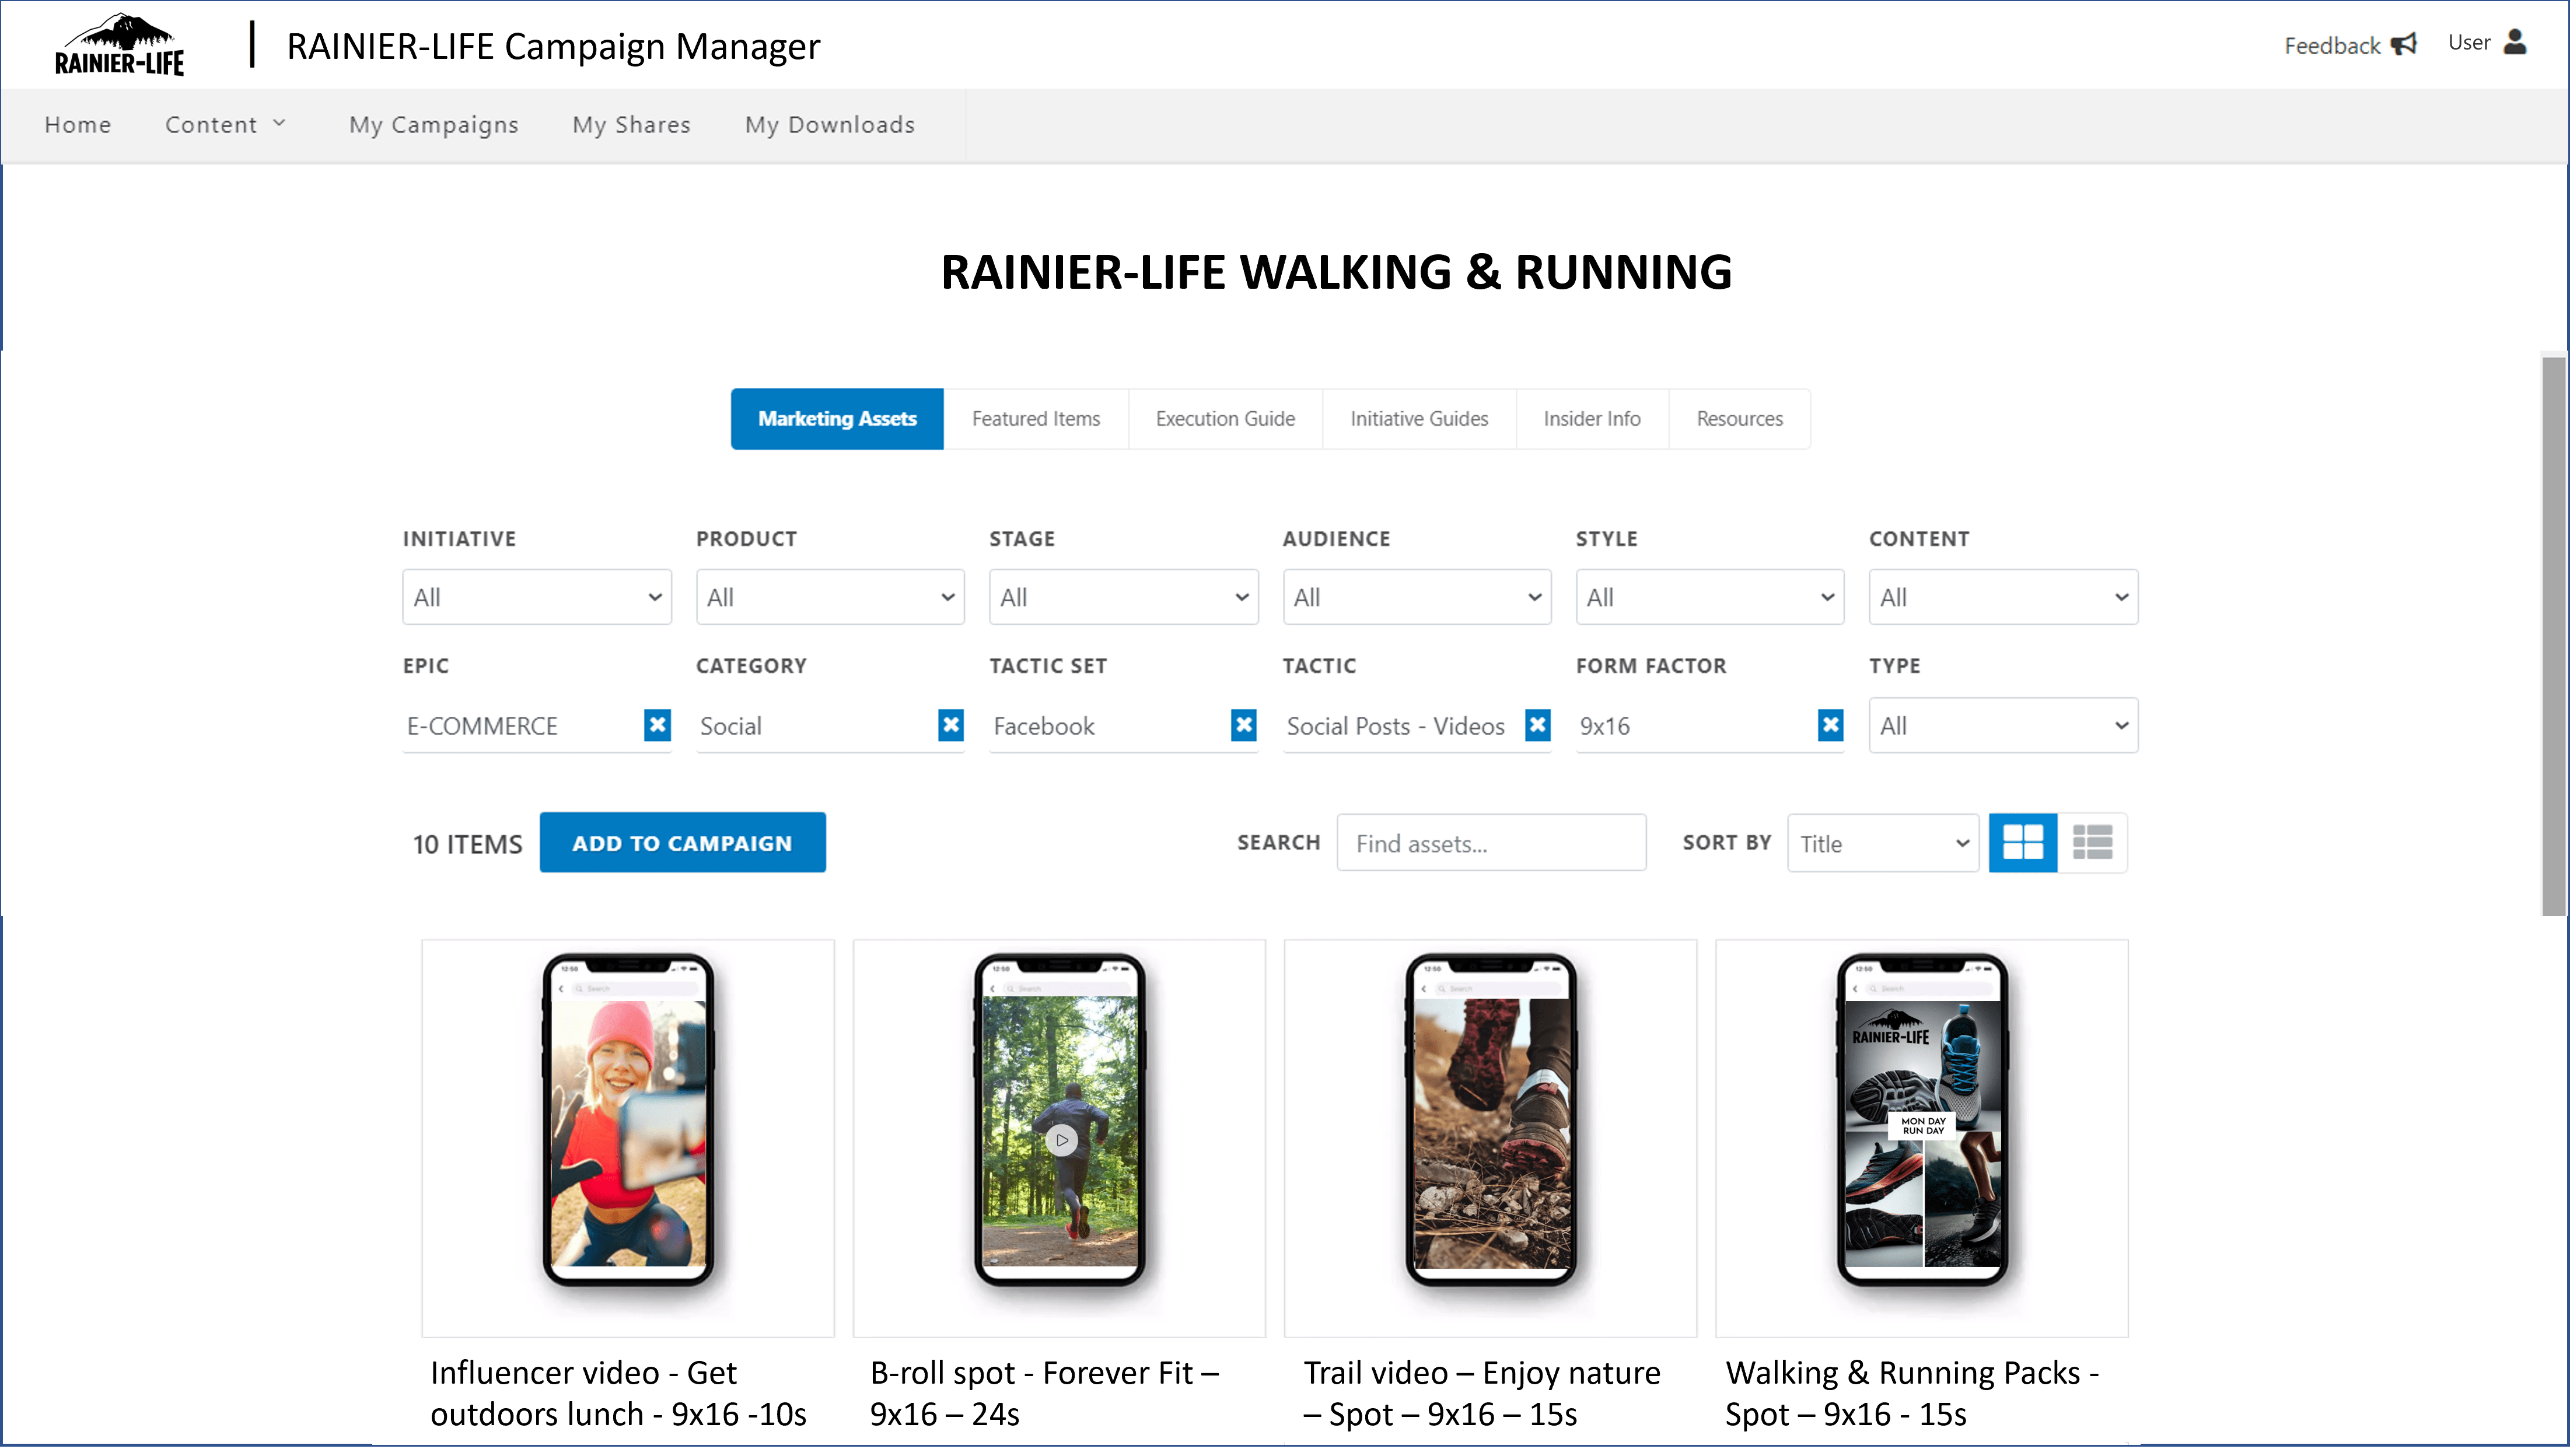Open B-roll spot Forever Fit title link
The width and height of the screenshot is (2570, 1456).
point(1044,1394)
